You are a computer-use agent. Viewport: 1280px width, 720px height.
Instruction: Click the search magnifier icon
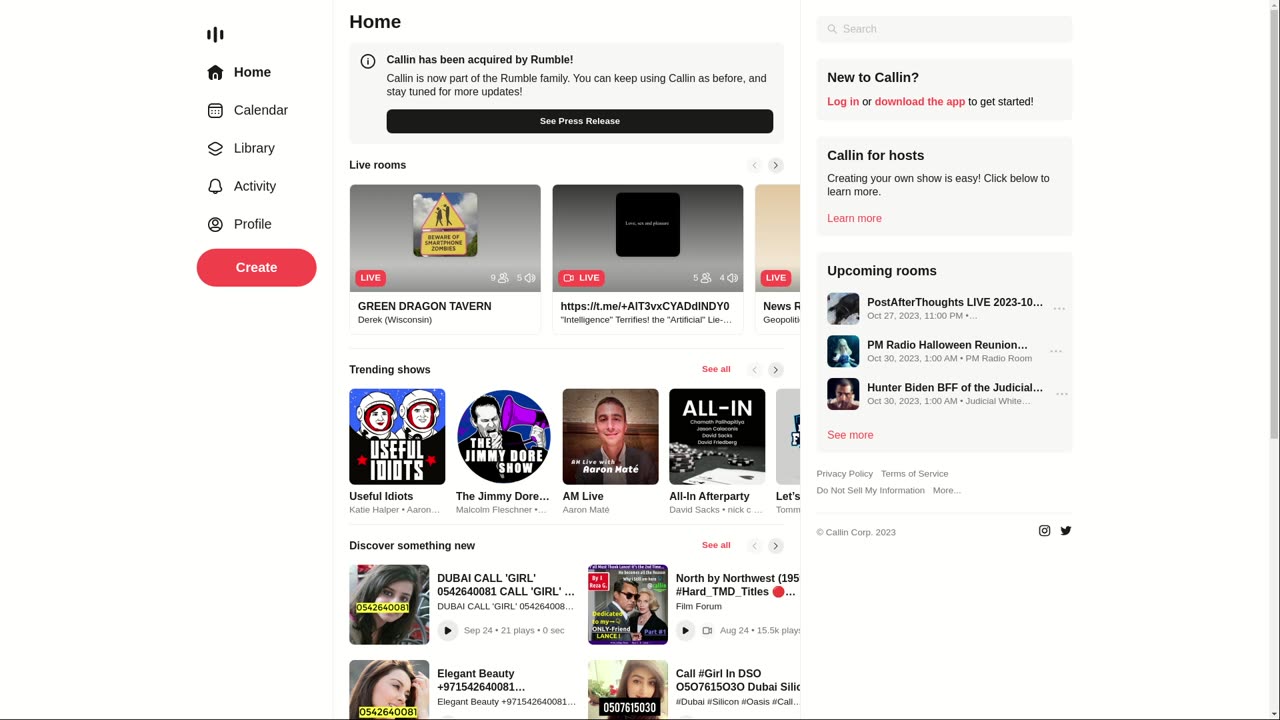(x=832, y=29)
